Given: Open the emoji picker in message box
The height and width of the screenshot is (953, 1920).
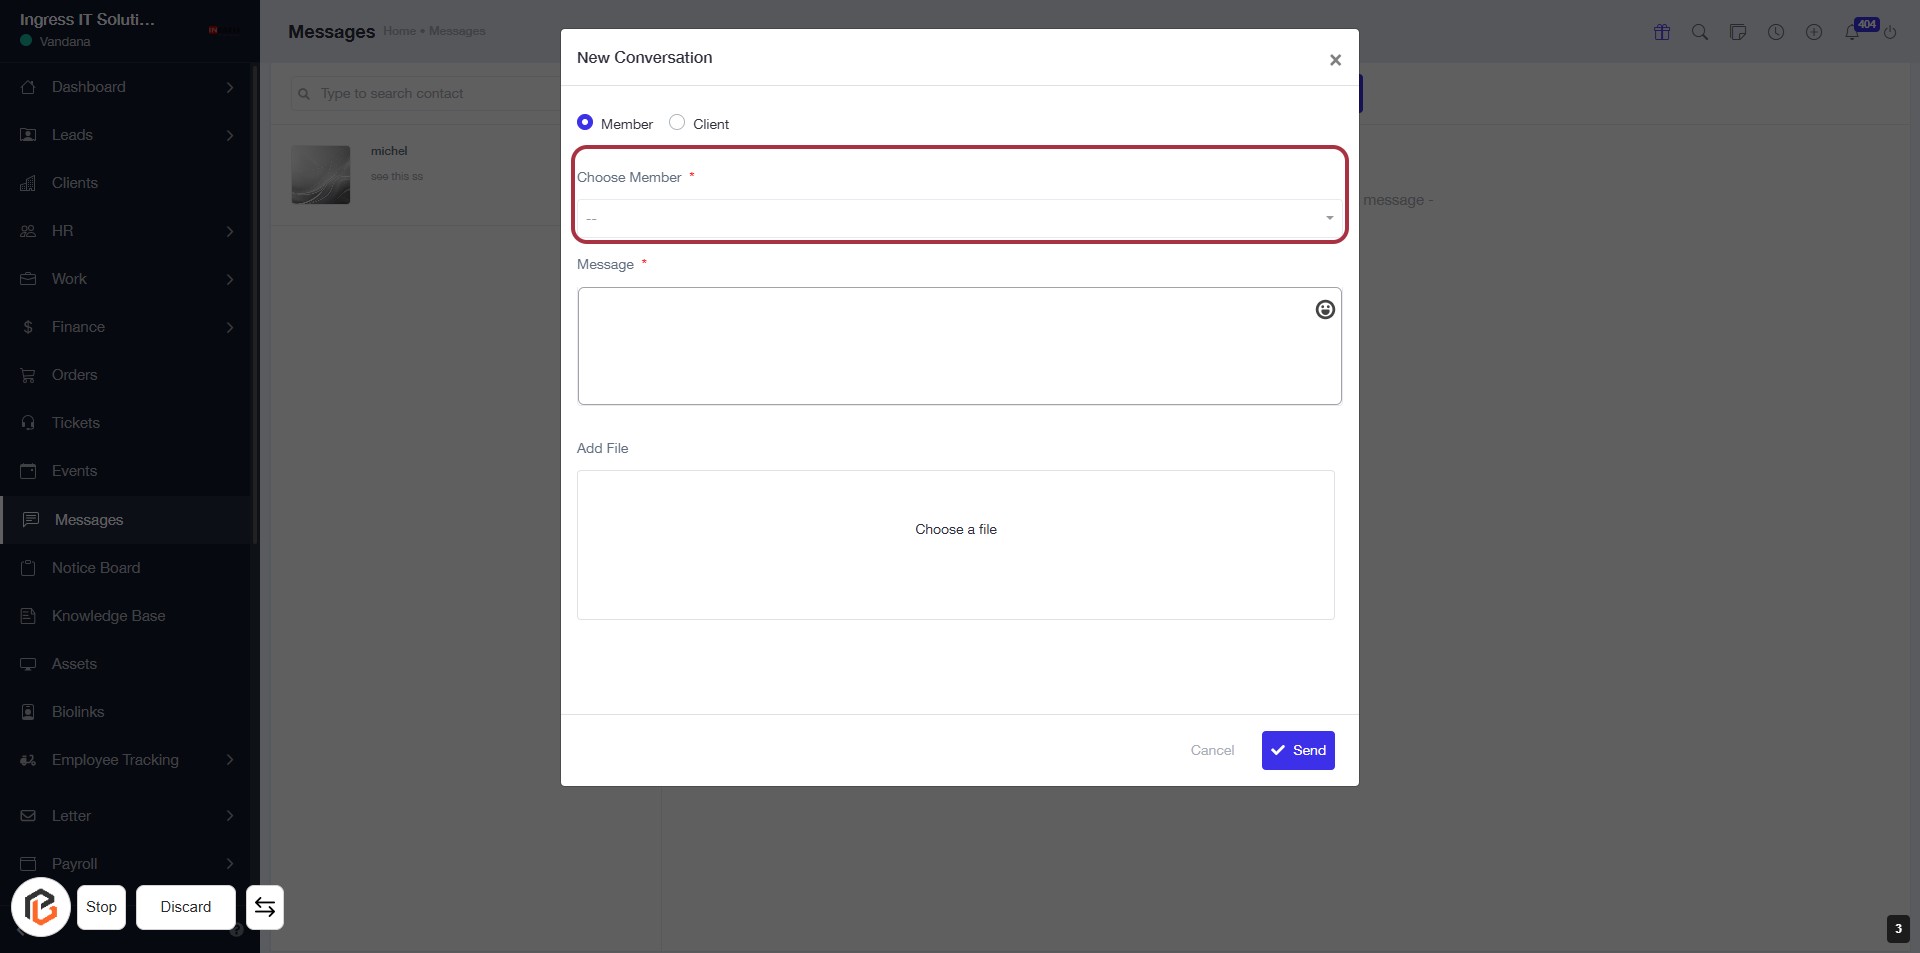Looking at the screenshot, I should [x=1325, y=310].
